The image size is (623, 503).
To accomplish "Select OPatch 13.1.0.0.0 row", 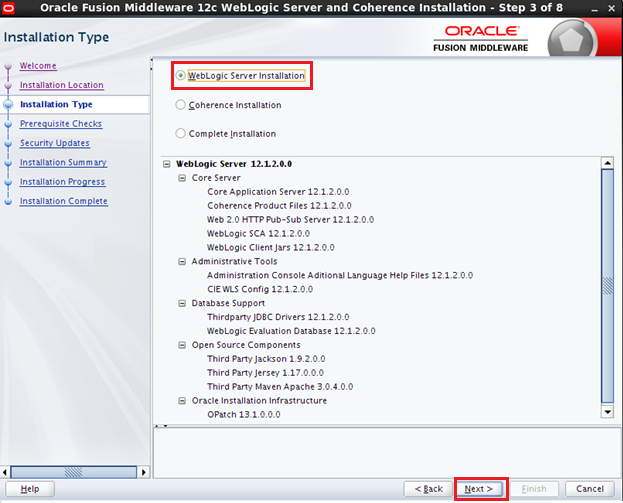I will [244, 414].
